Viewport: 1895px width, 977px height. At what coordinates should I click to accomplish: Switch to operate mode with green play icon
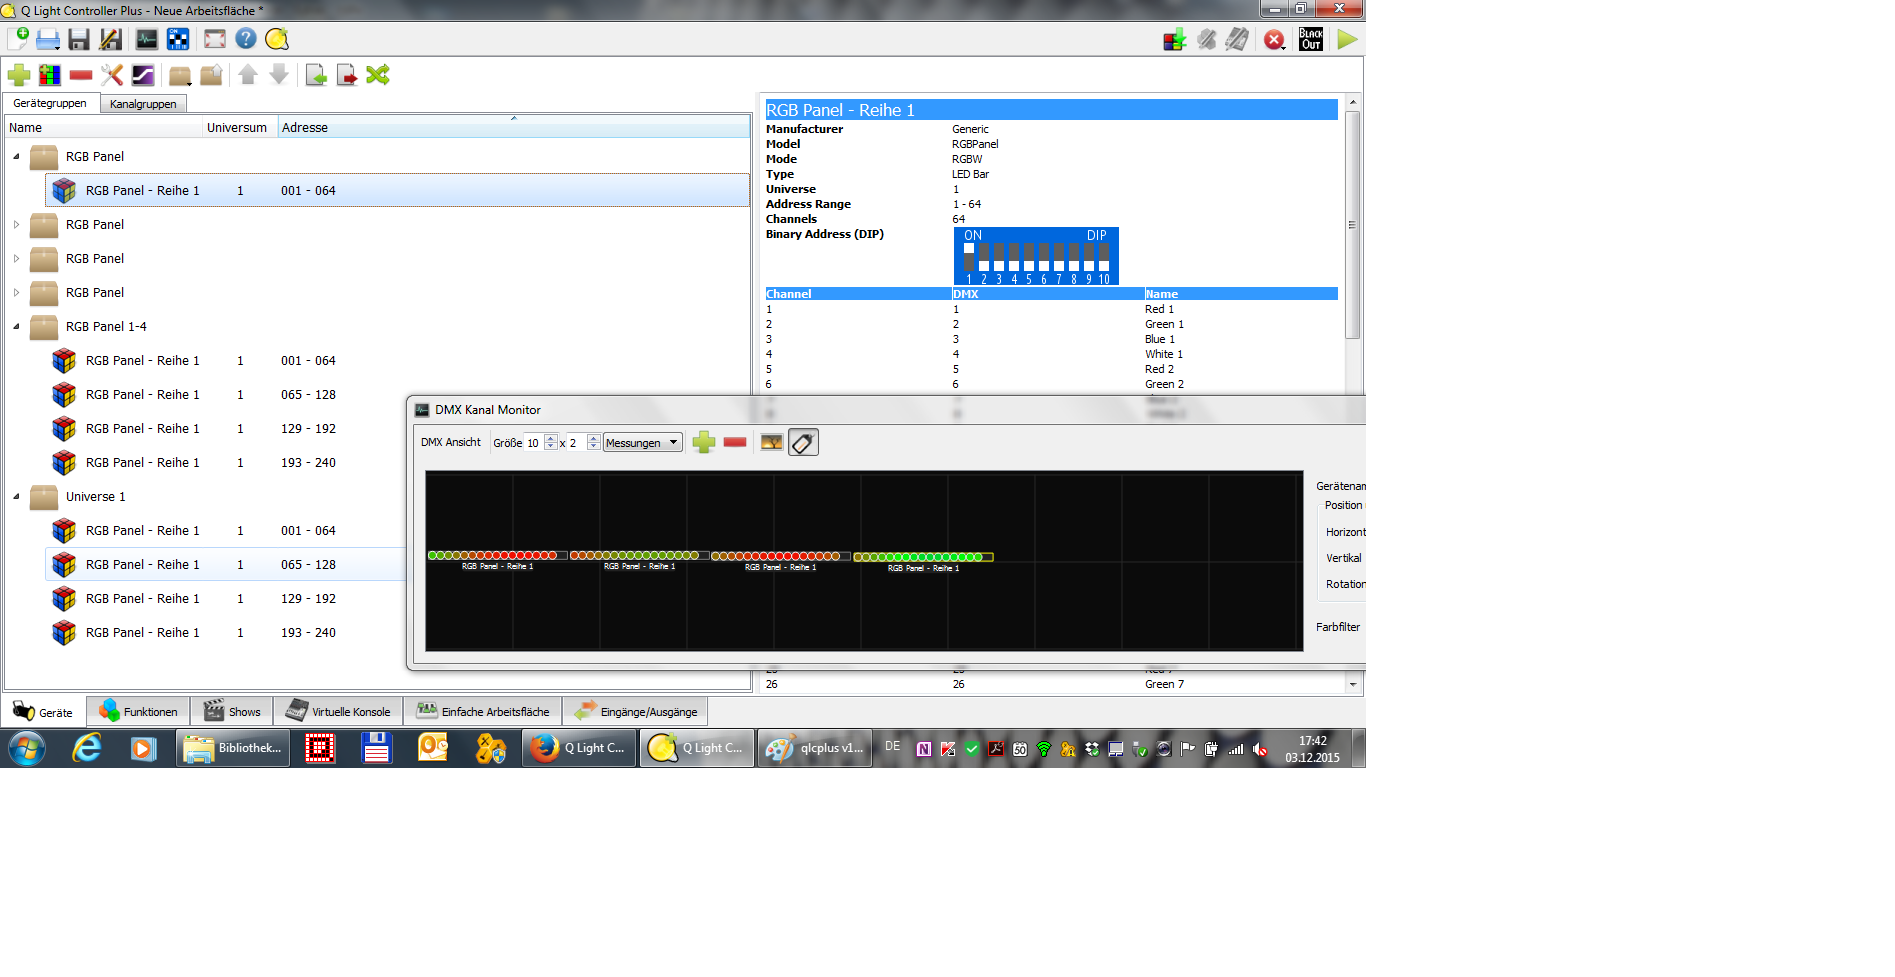click(1347, 39)
